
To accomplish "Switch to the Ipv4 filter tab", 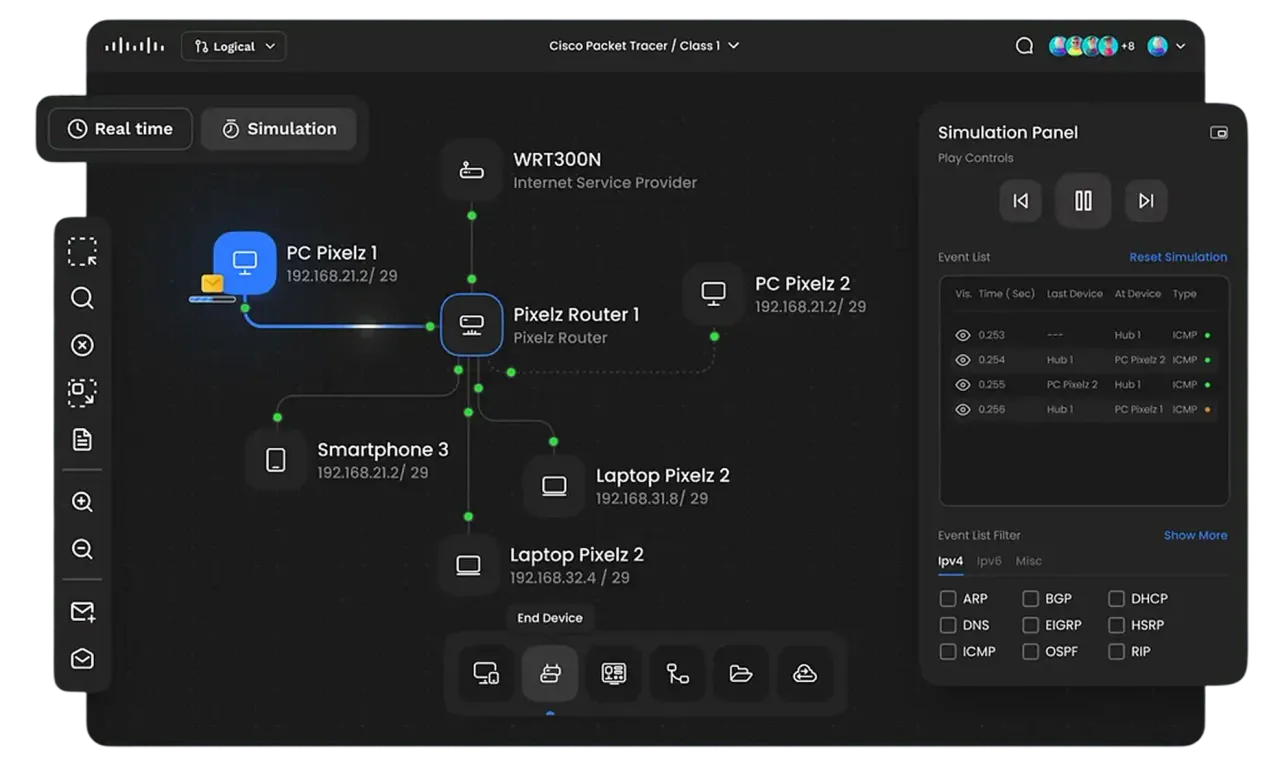I will [x=950, y=561].
